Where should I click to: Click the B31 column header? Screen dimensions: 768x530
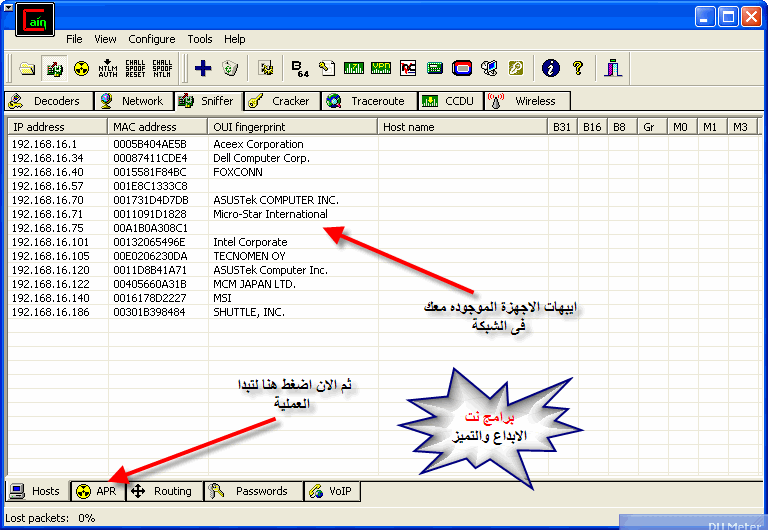562,127
